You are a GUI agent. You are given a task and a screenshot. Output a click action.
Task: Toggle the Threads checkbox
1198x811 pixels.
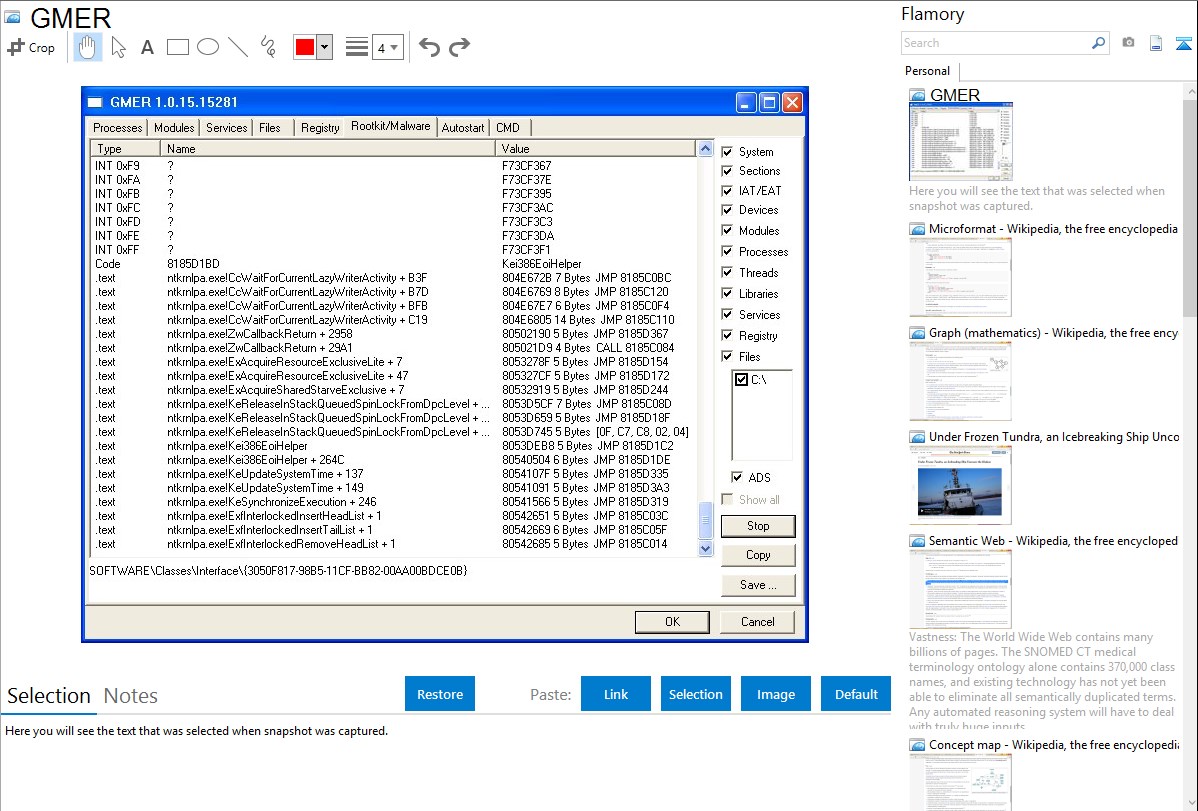click(x=727, y=272)
